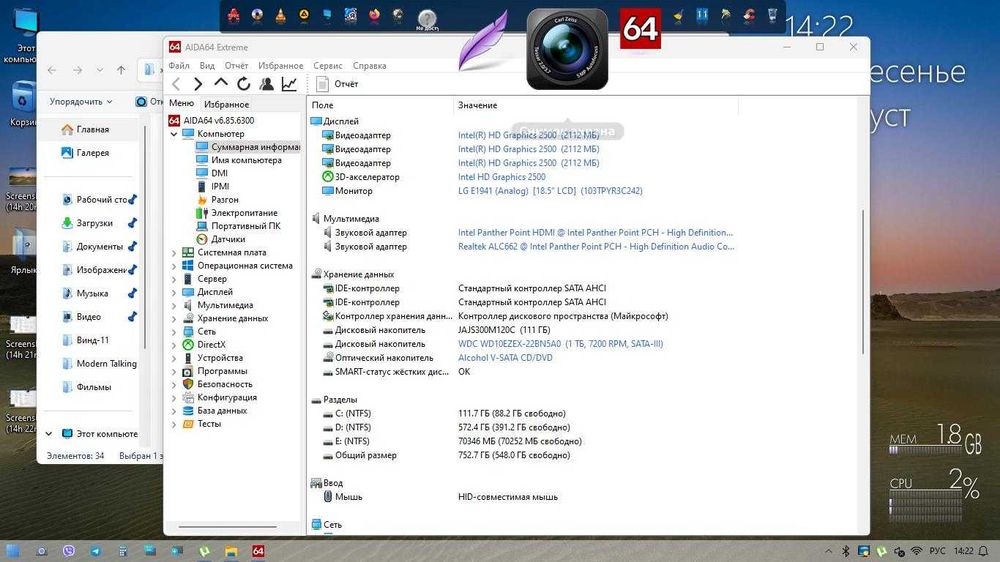This screenshot has height=562, width=1000.
Task: Go back using AIDA64 left arrow button
Action: pyautogui.click(x=177, y=84)
